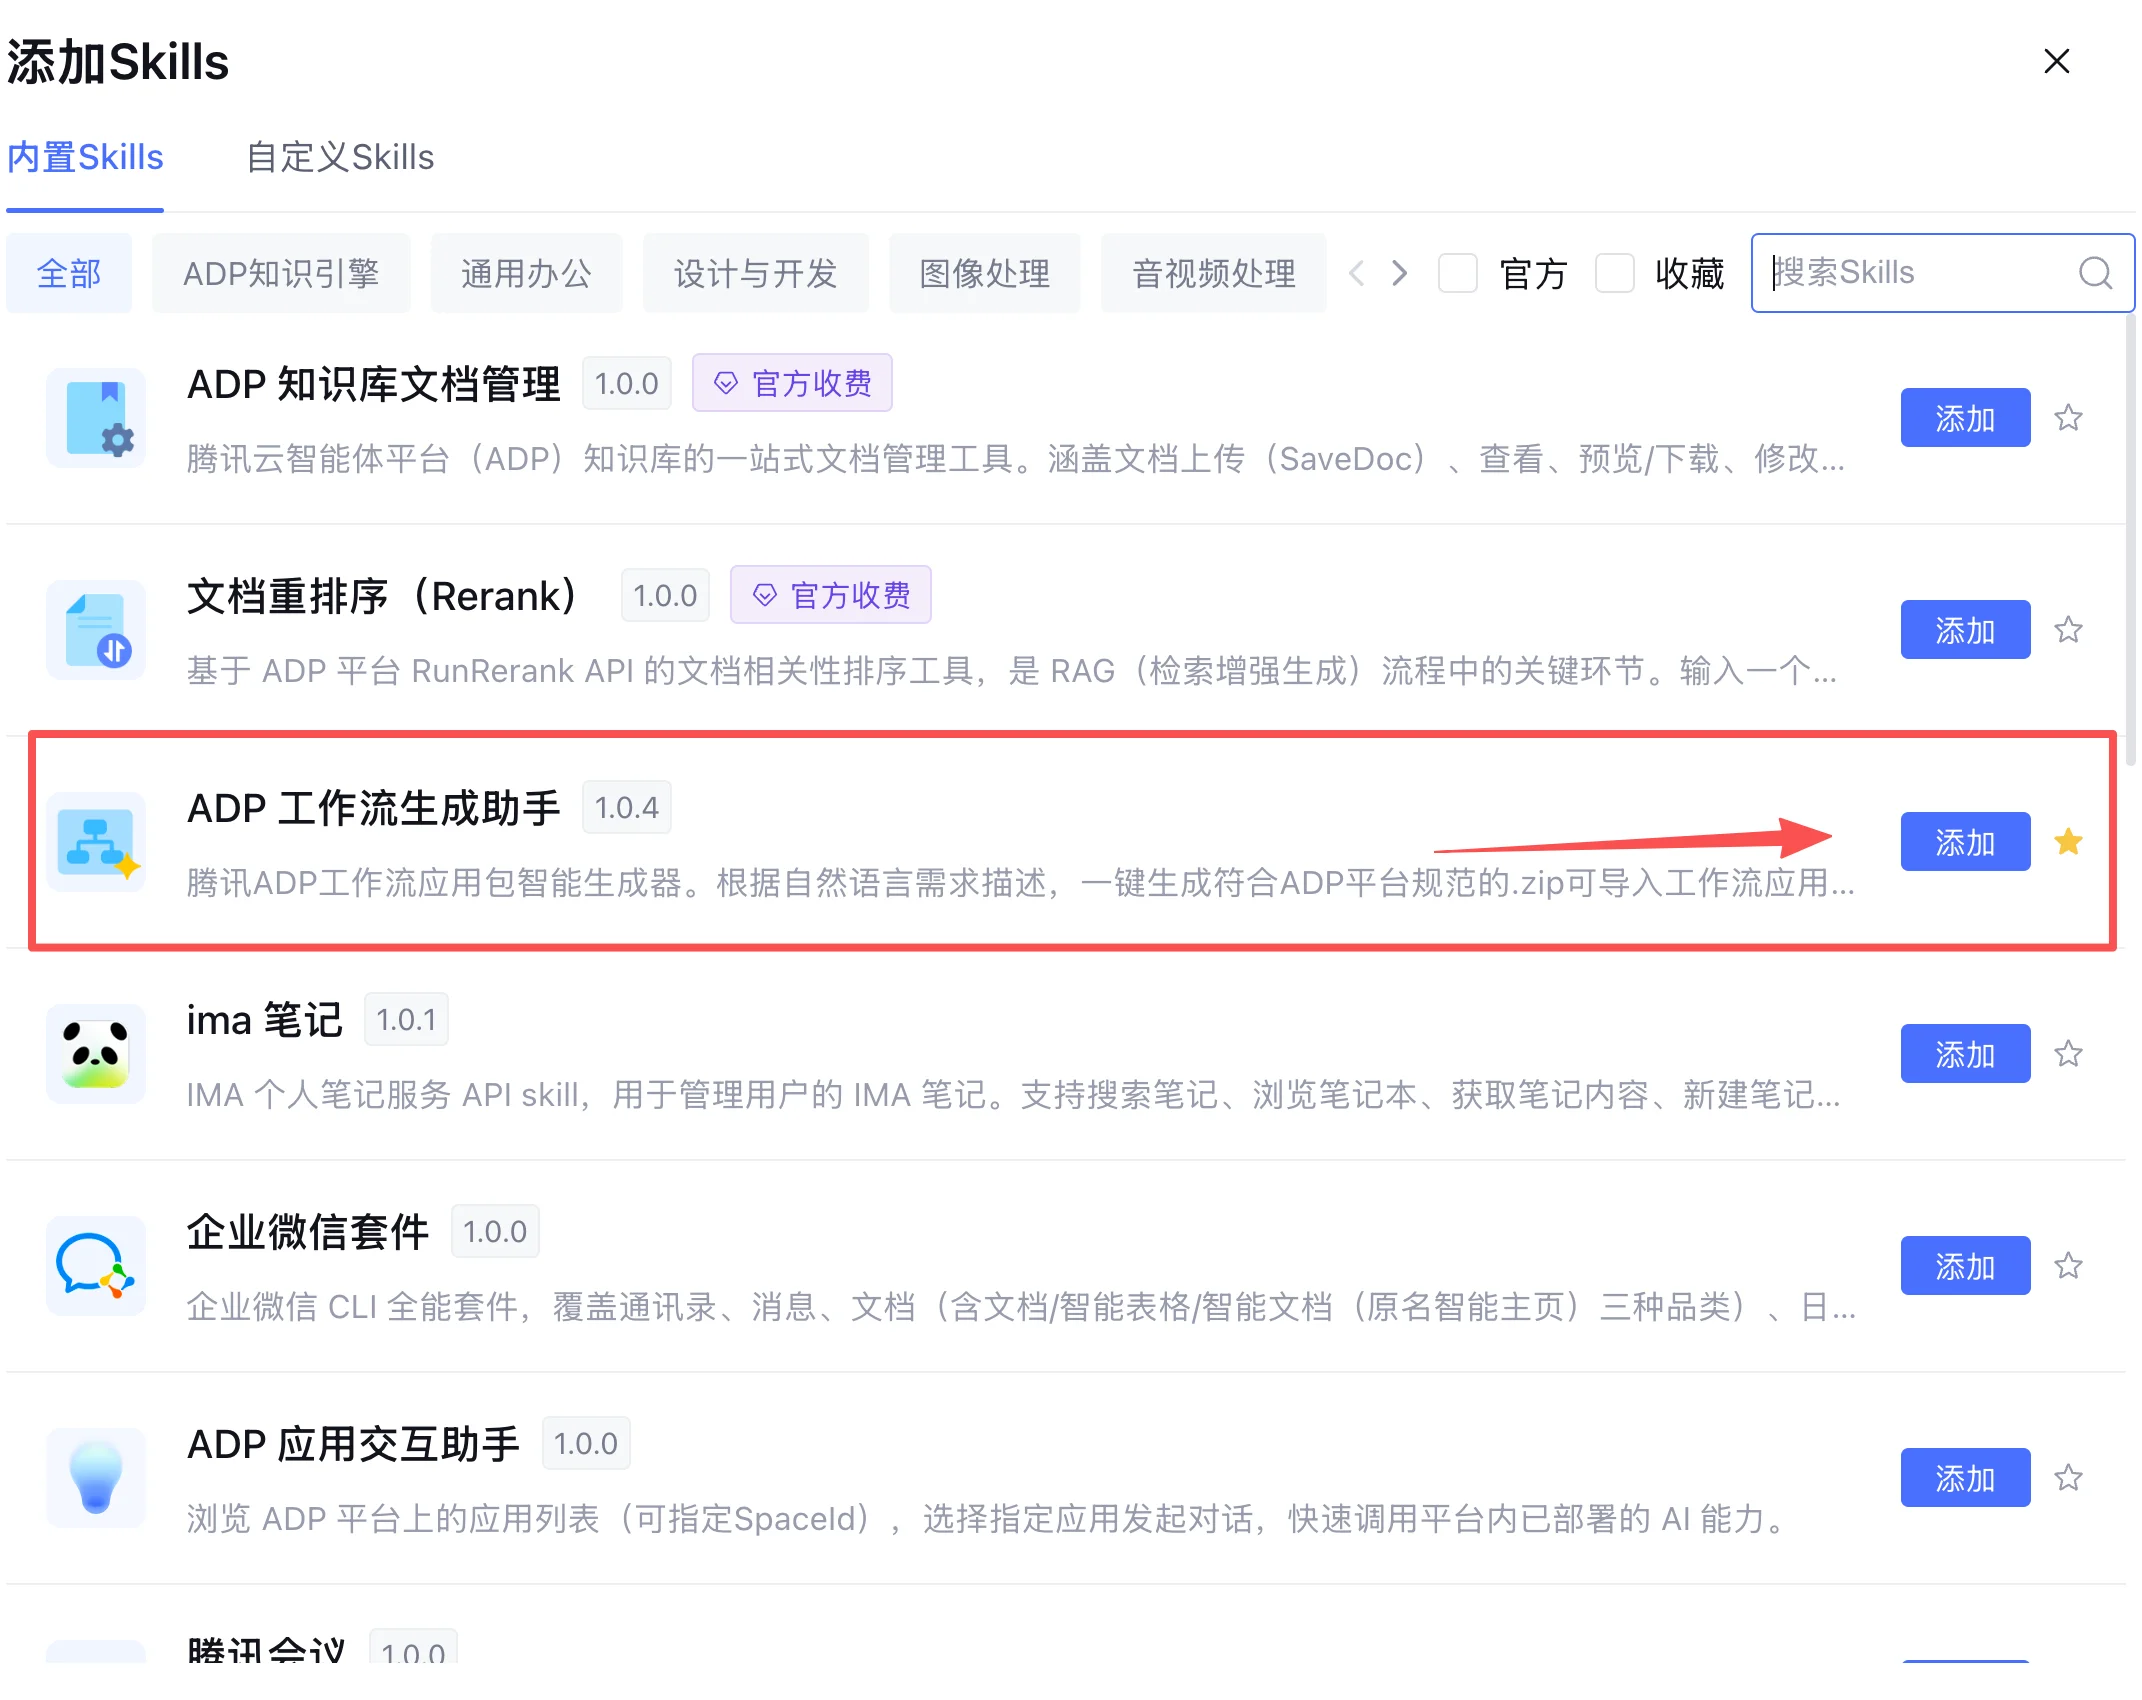Switch to the 自定义Skills tab

[340, 158]
